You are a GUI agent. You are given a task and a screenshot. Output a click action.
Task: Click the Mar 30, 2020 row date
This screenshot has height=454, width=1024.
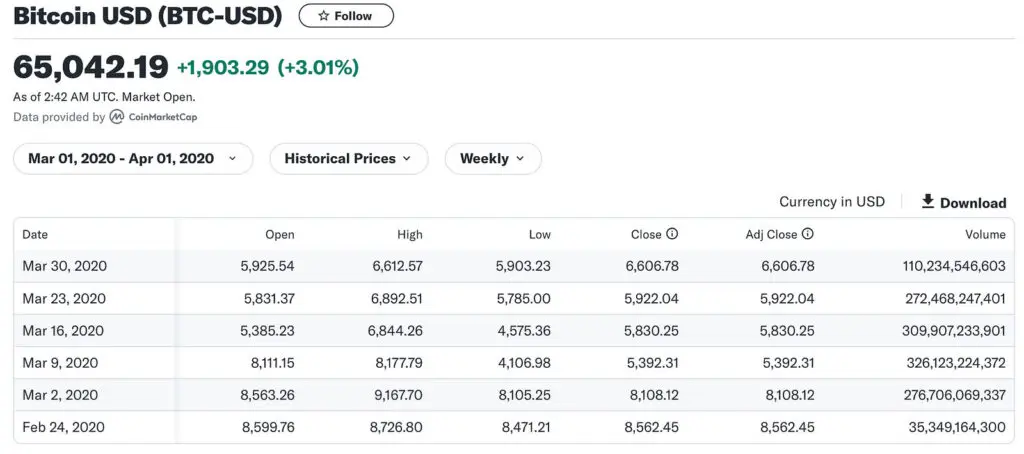point(65,267)
